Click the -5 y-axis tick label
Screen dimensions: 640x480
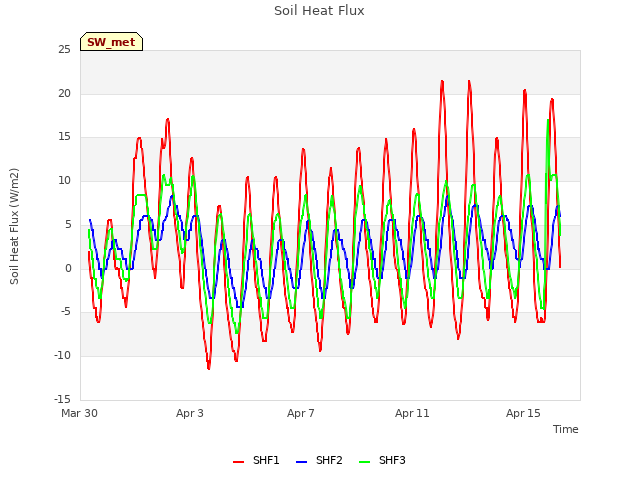point(65,312)
